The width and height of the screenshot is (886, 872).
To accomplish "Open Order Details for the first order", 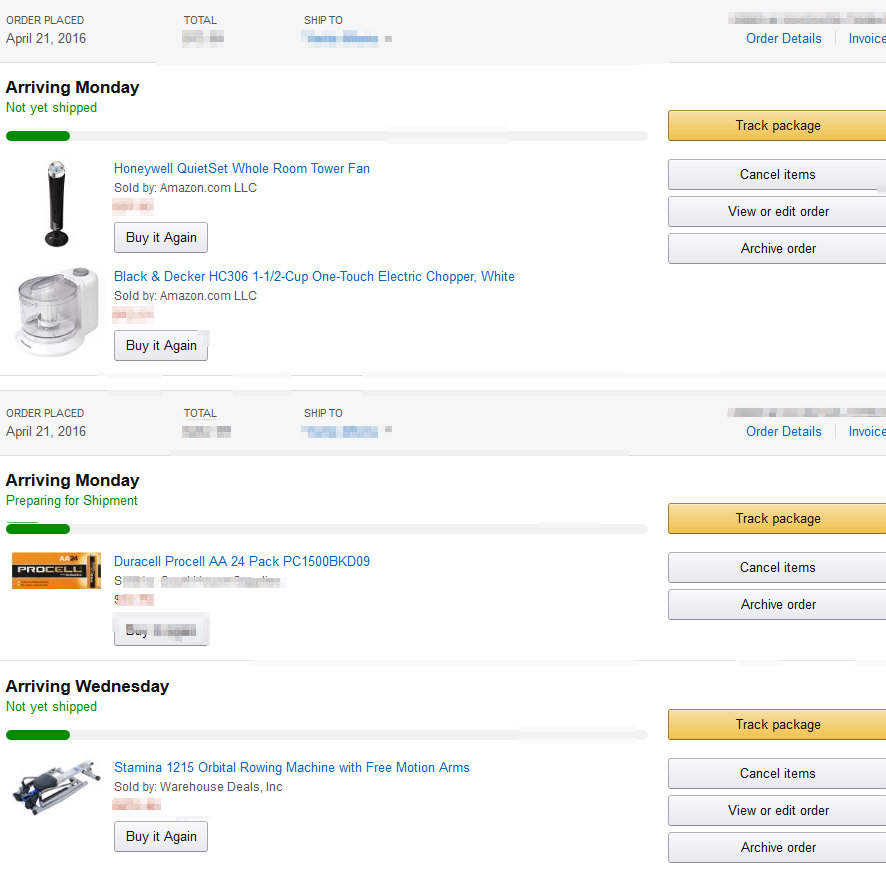I will [x=784, y=38].
